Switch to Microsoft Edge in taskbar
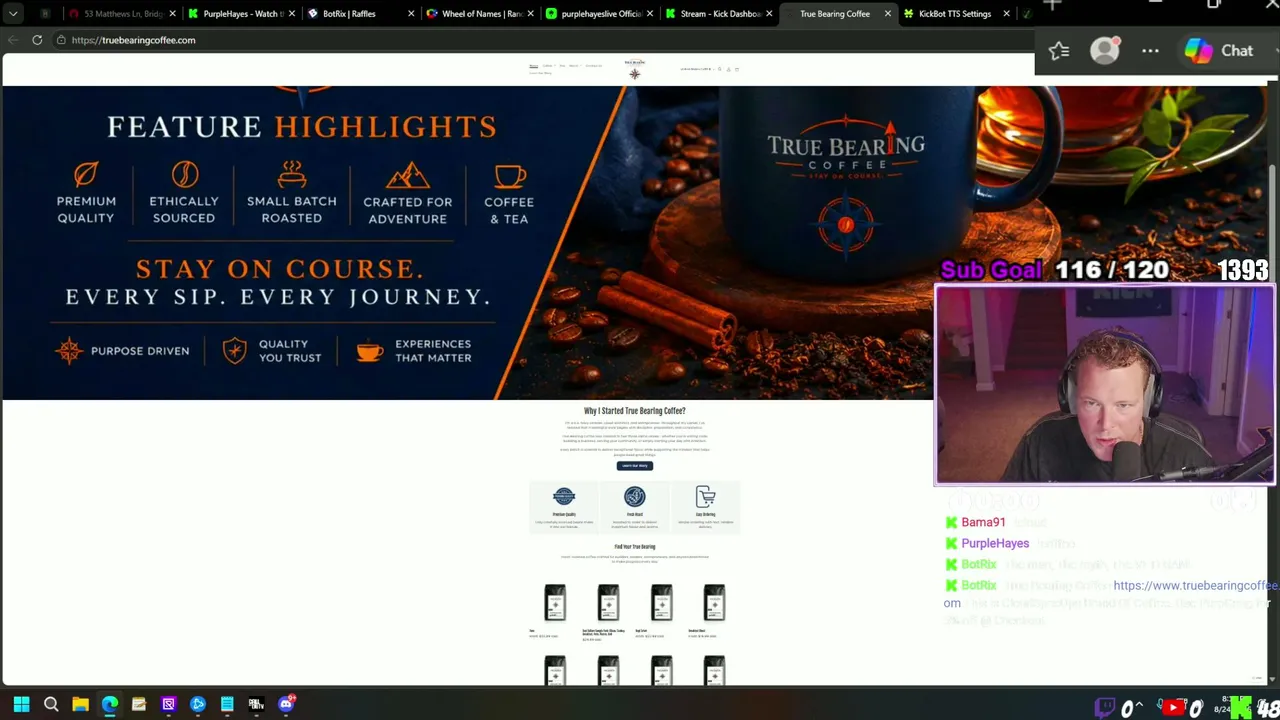Screen dimensions: 1280x720 pos(109,704)
